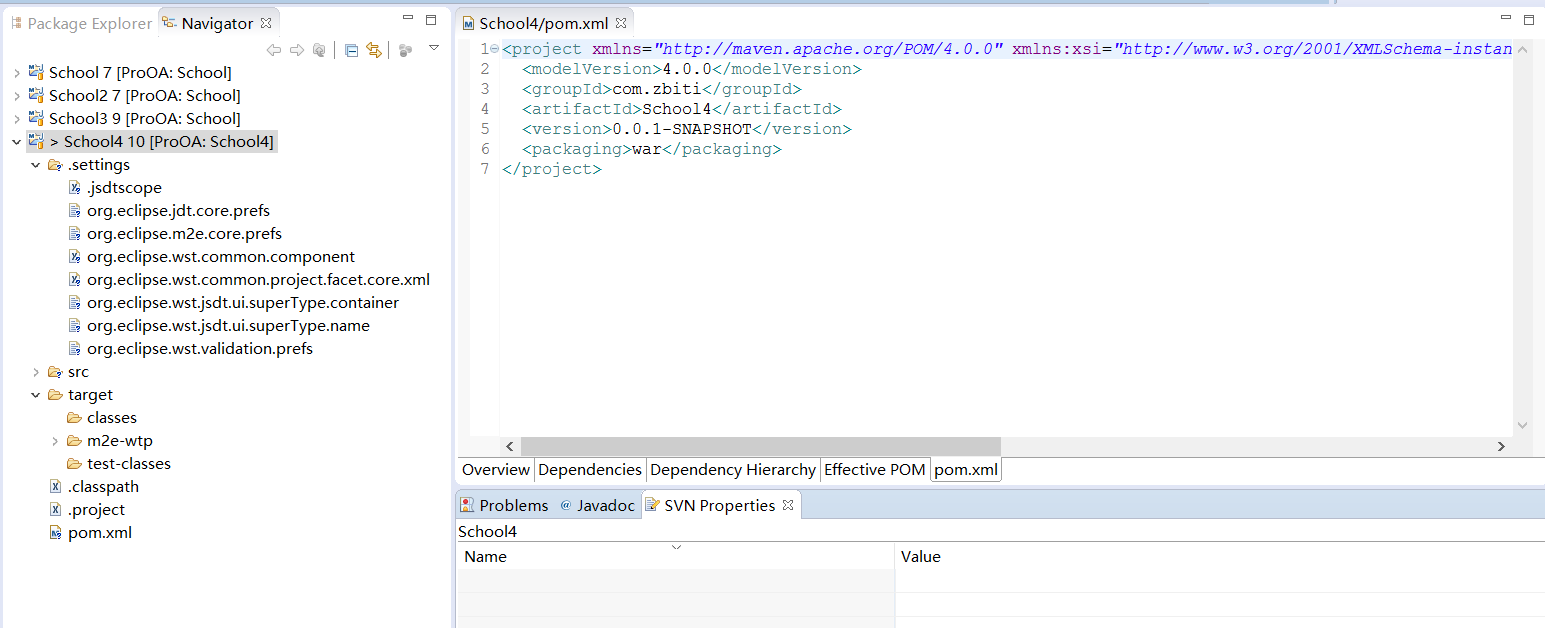Viewport: 1545px width, 628px height.
Task: Maximize the editor area
Action: [1528, 19]
